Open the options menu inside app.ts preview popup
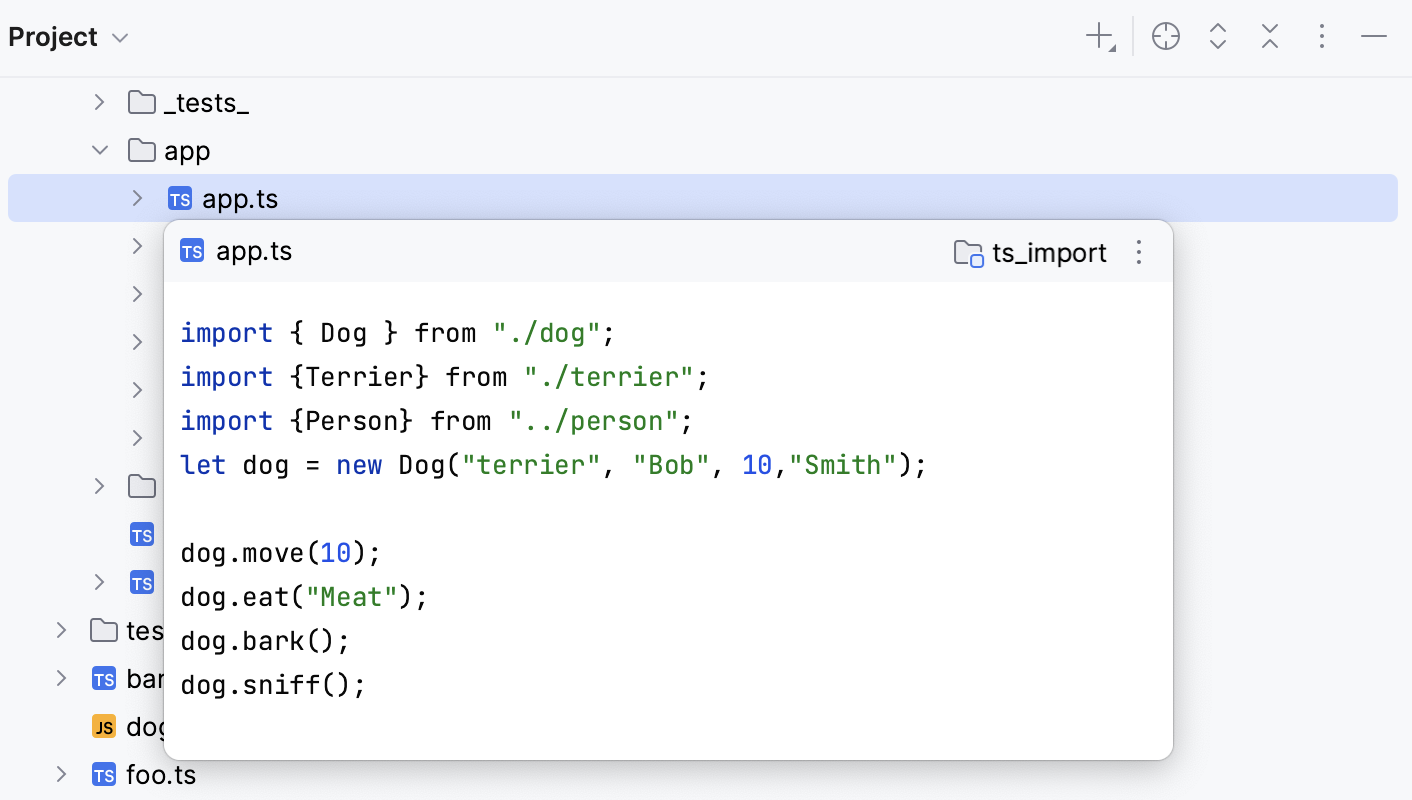The height and width of the screenshot is (800, 1412). [x=1139, y=253]
